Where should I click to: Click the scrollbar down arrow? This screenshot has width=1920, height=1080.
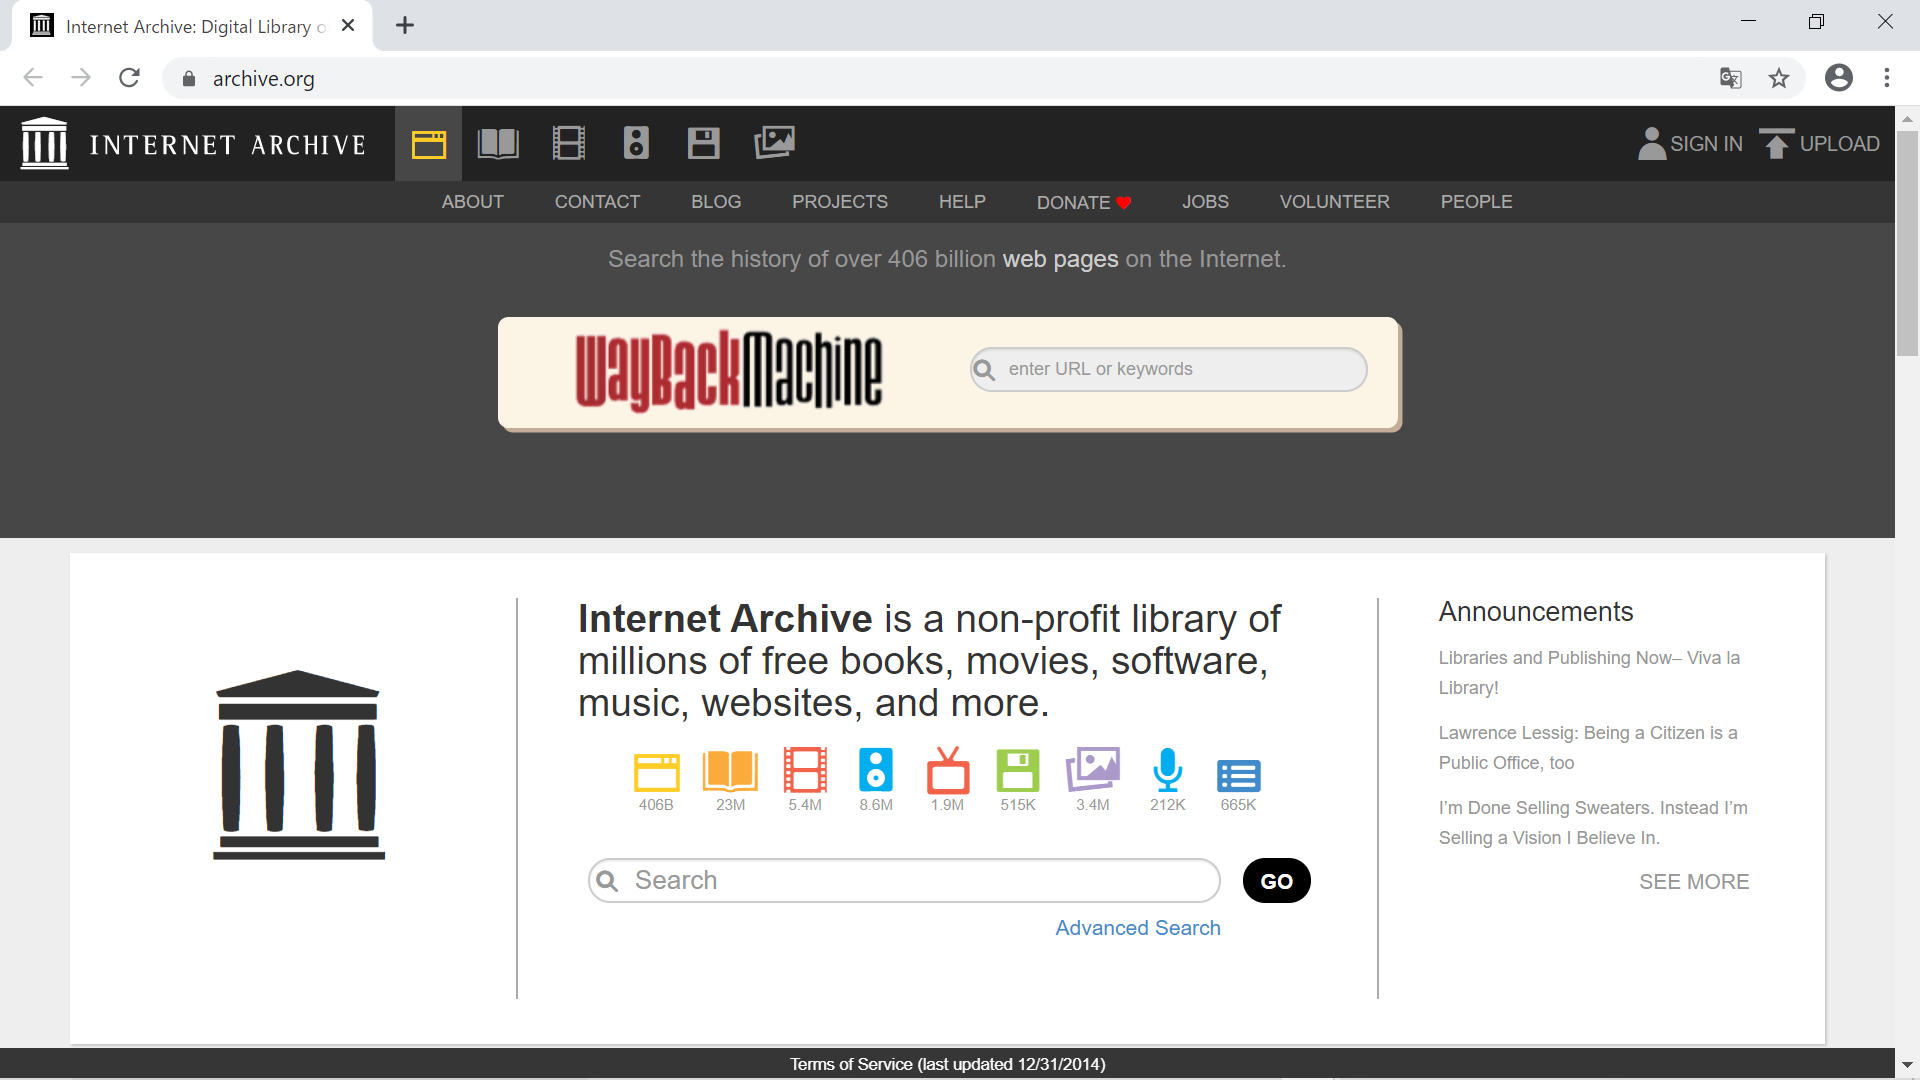(x=1907, y=1066)
